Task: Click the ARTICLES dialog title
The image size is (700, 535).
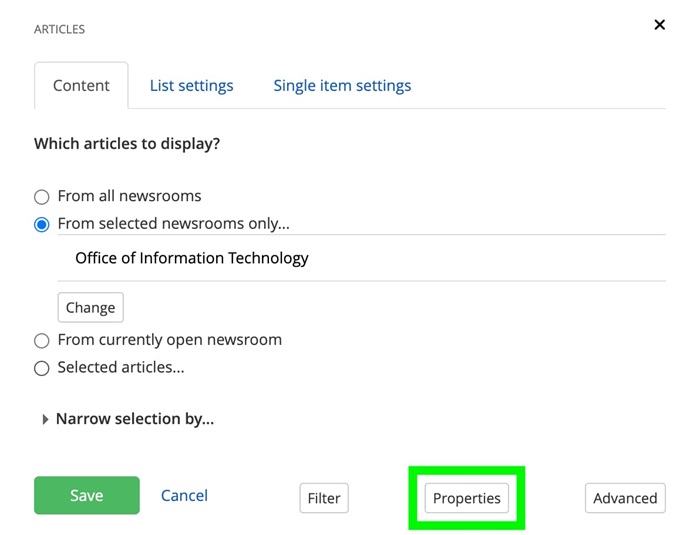Action: pos(59,29)
